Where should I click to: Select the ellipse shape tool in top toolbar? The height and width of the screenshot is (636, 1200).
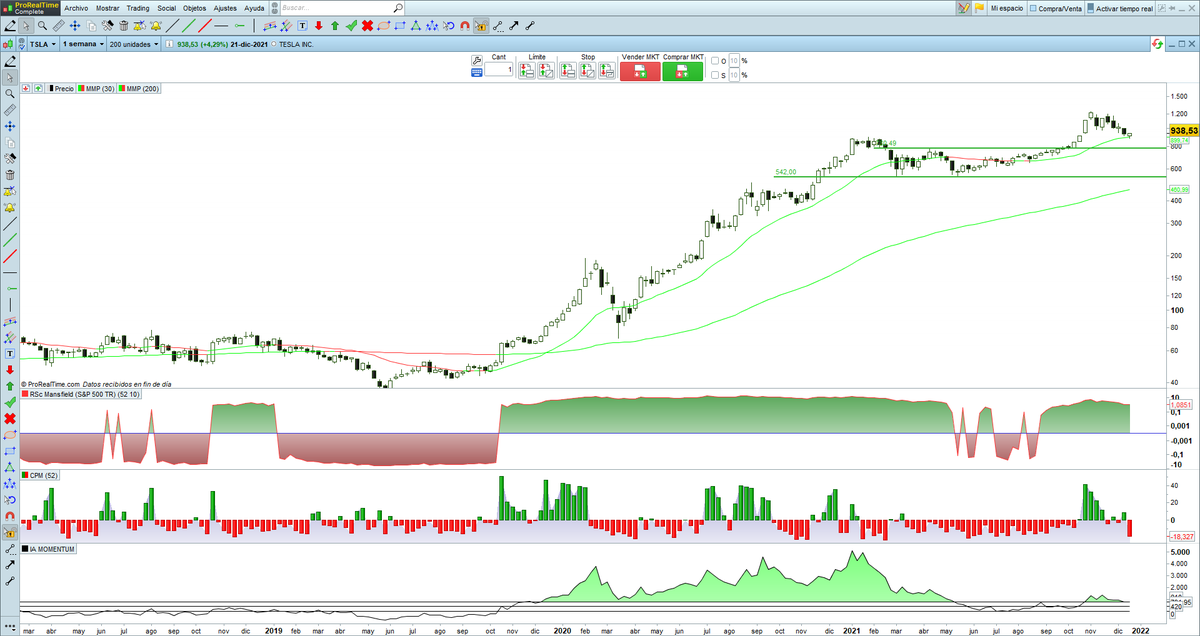point(383,25)
